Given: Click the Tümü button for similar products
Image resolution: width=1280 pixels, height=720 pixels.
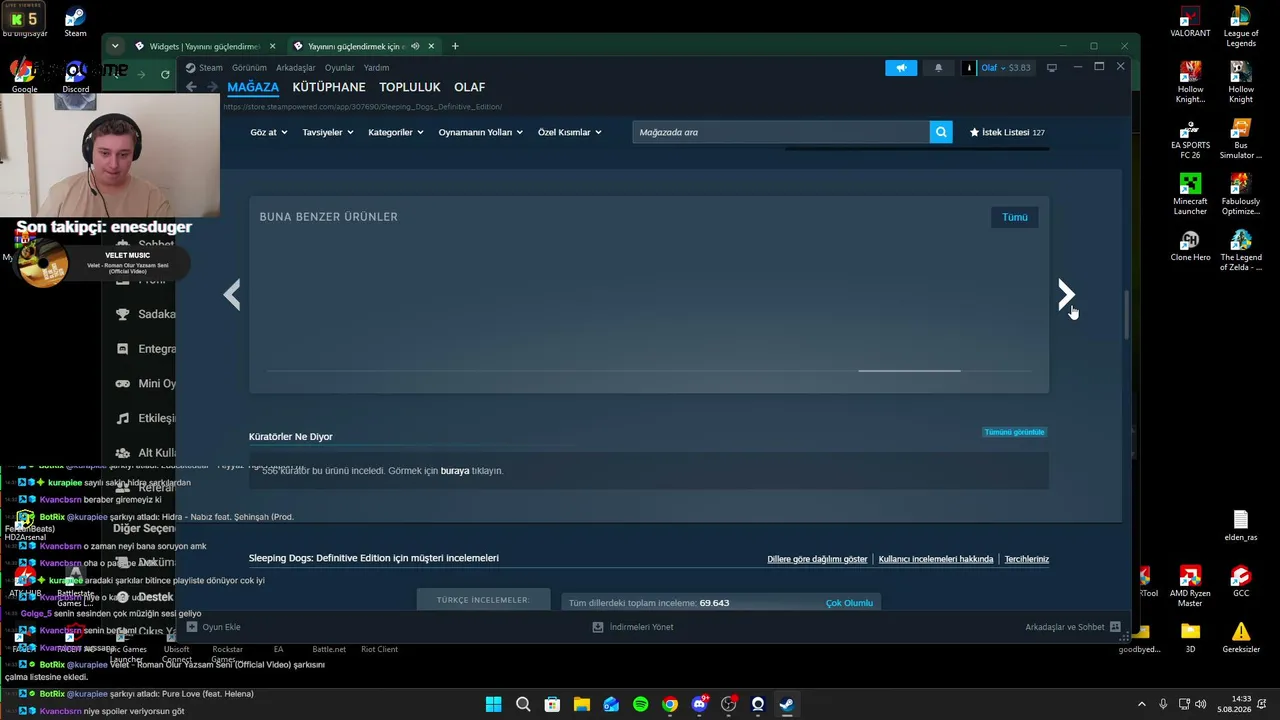Looking at the screenshot, I should [x=1015, y=217].
